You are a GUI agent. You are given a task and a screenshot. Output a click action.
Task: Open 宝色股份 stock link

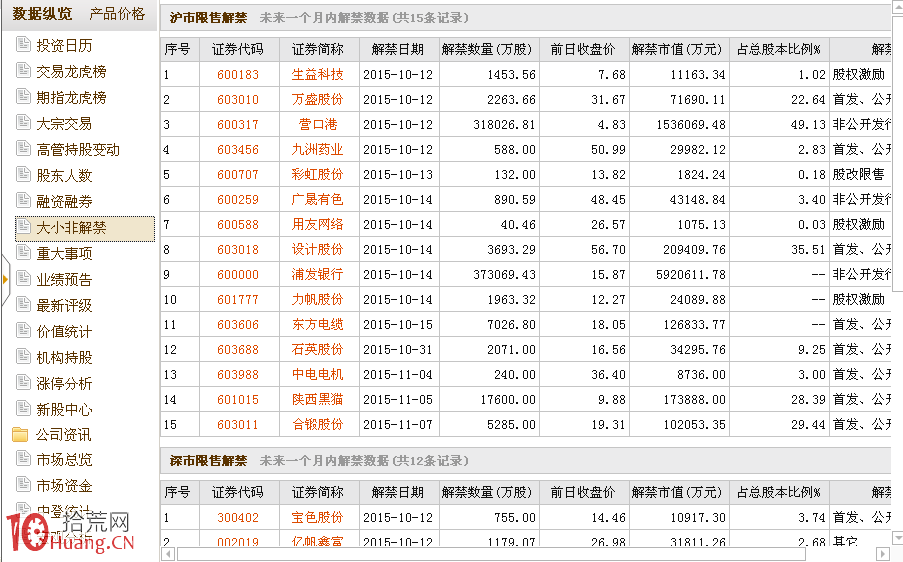tap(317, 517)
